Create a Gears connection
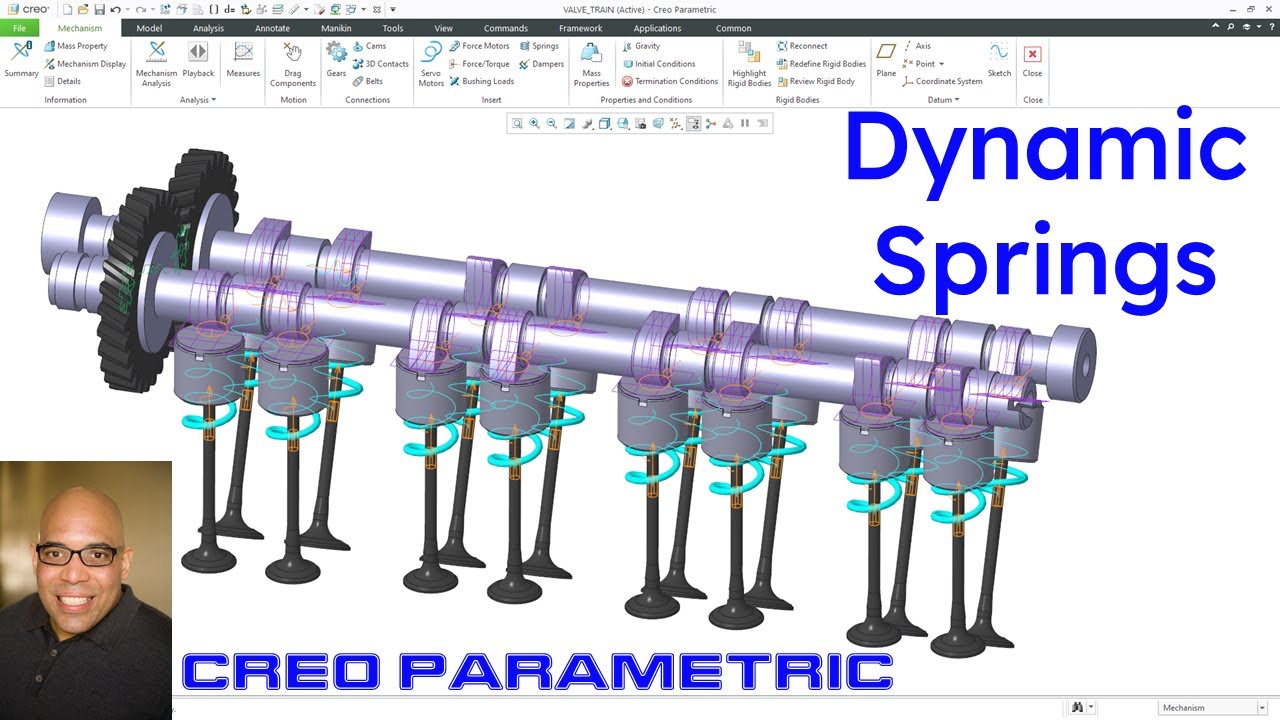The image size is (1280, 720). [336, 61]
